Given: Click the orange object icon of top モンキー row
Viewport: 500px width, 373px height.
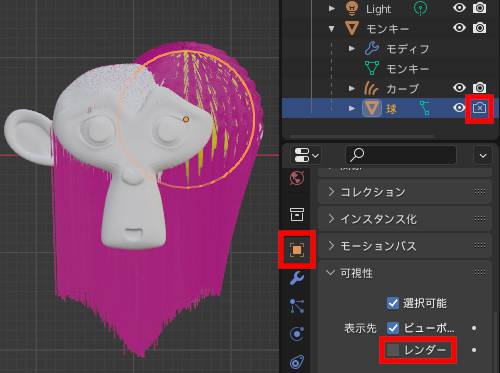Looking at the screenshot, I should 352,28.
